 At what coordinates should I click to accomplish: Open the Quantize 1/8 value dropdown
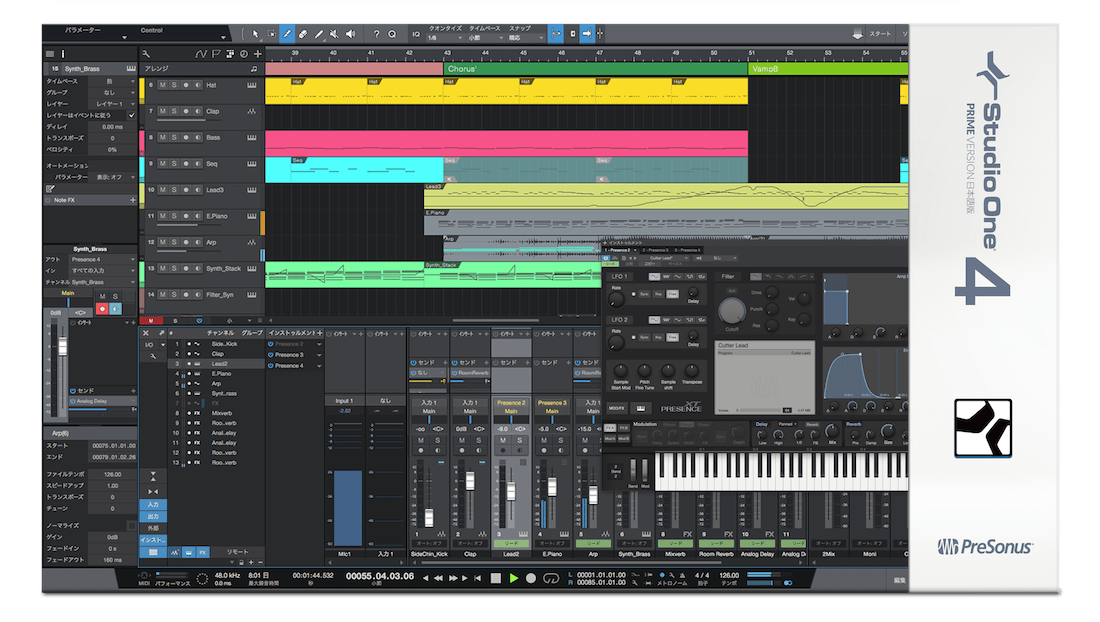pos(443,38)
